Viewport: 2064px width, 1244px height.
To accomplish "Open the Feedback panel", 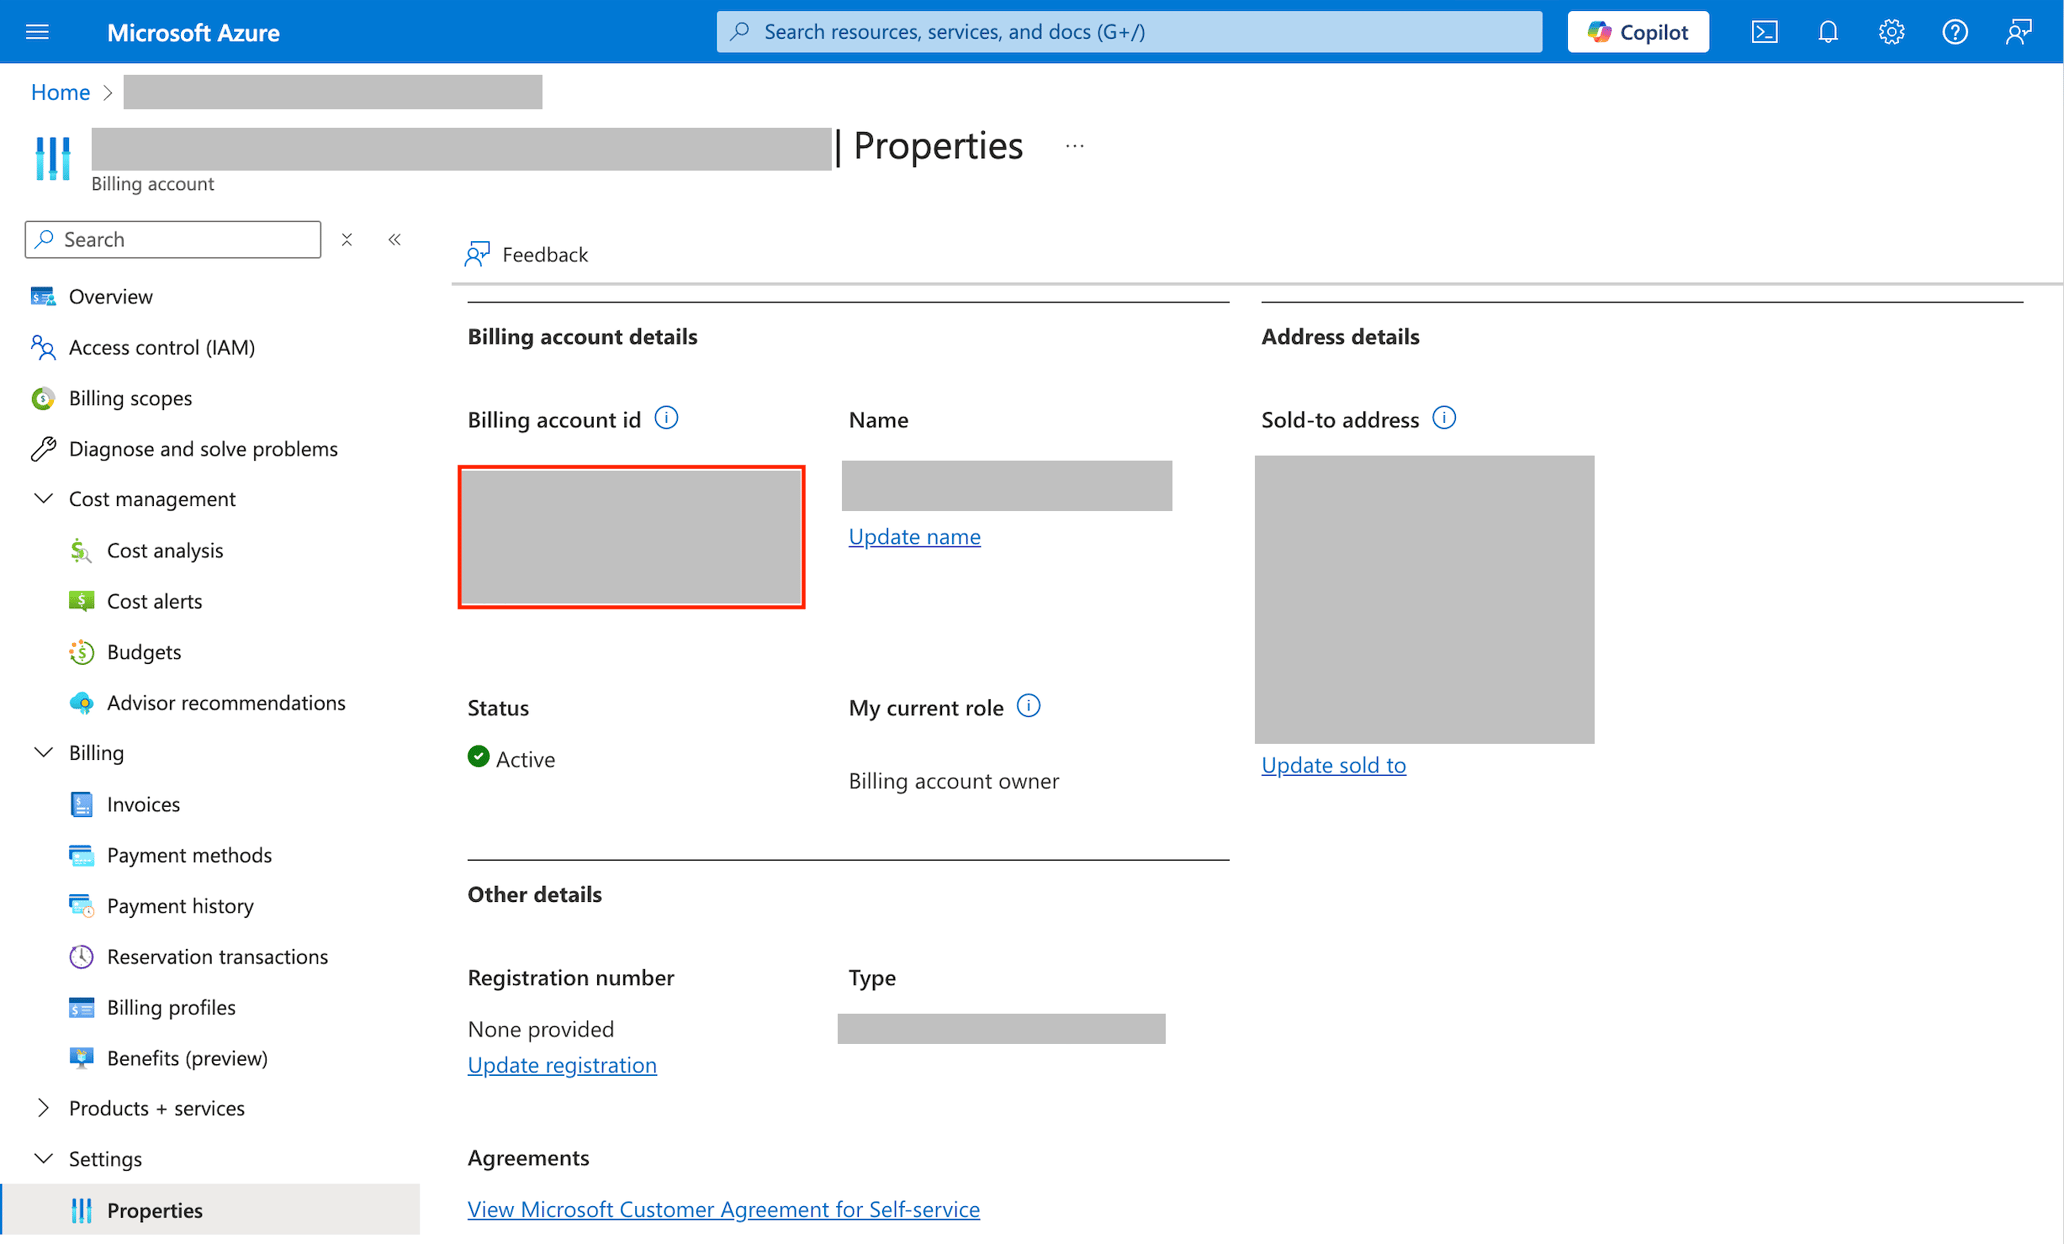I will point(526,254).
